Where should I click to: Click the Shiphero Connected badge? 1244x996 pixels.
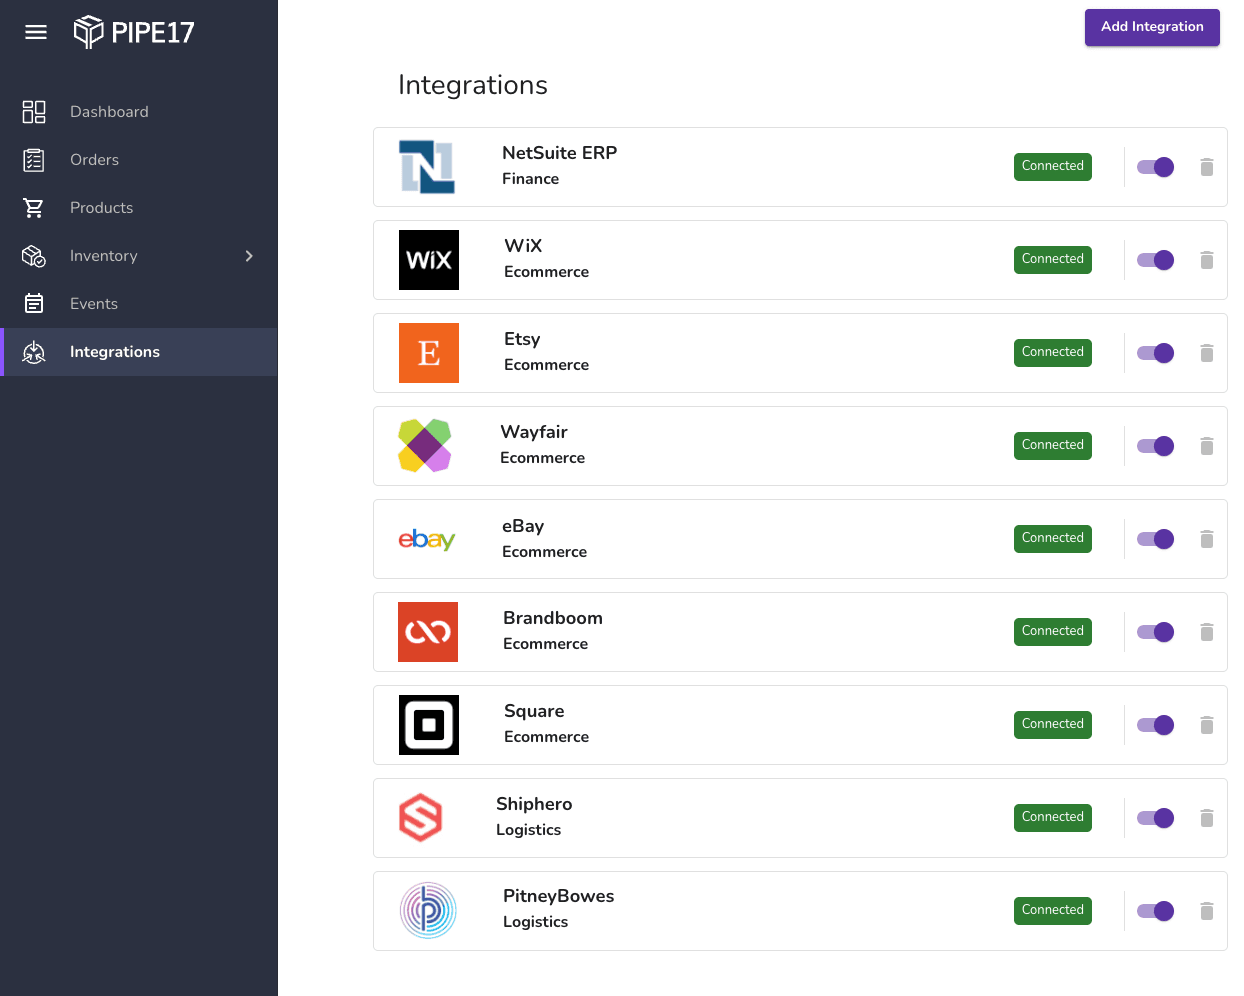(x=1053, y=818)
